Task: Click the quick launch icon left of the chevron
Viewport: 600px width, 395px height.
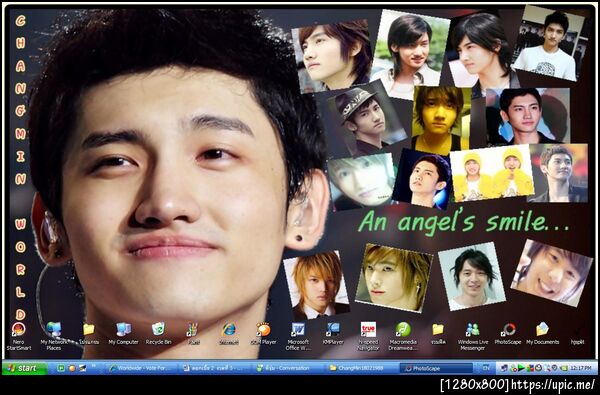Action: pos(82,368)
